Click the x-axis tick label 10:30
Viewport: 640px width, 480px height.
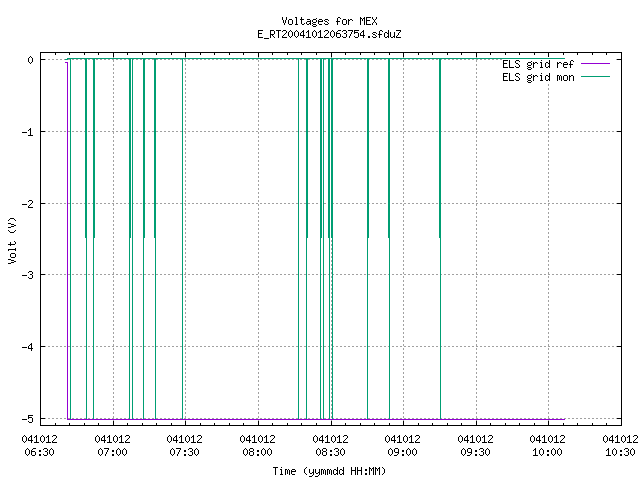click(x=620, y=452)
